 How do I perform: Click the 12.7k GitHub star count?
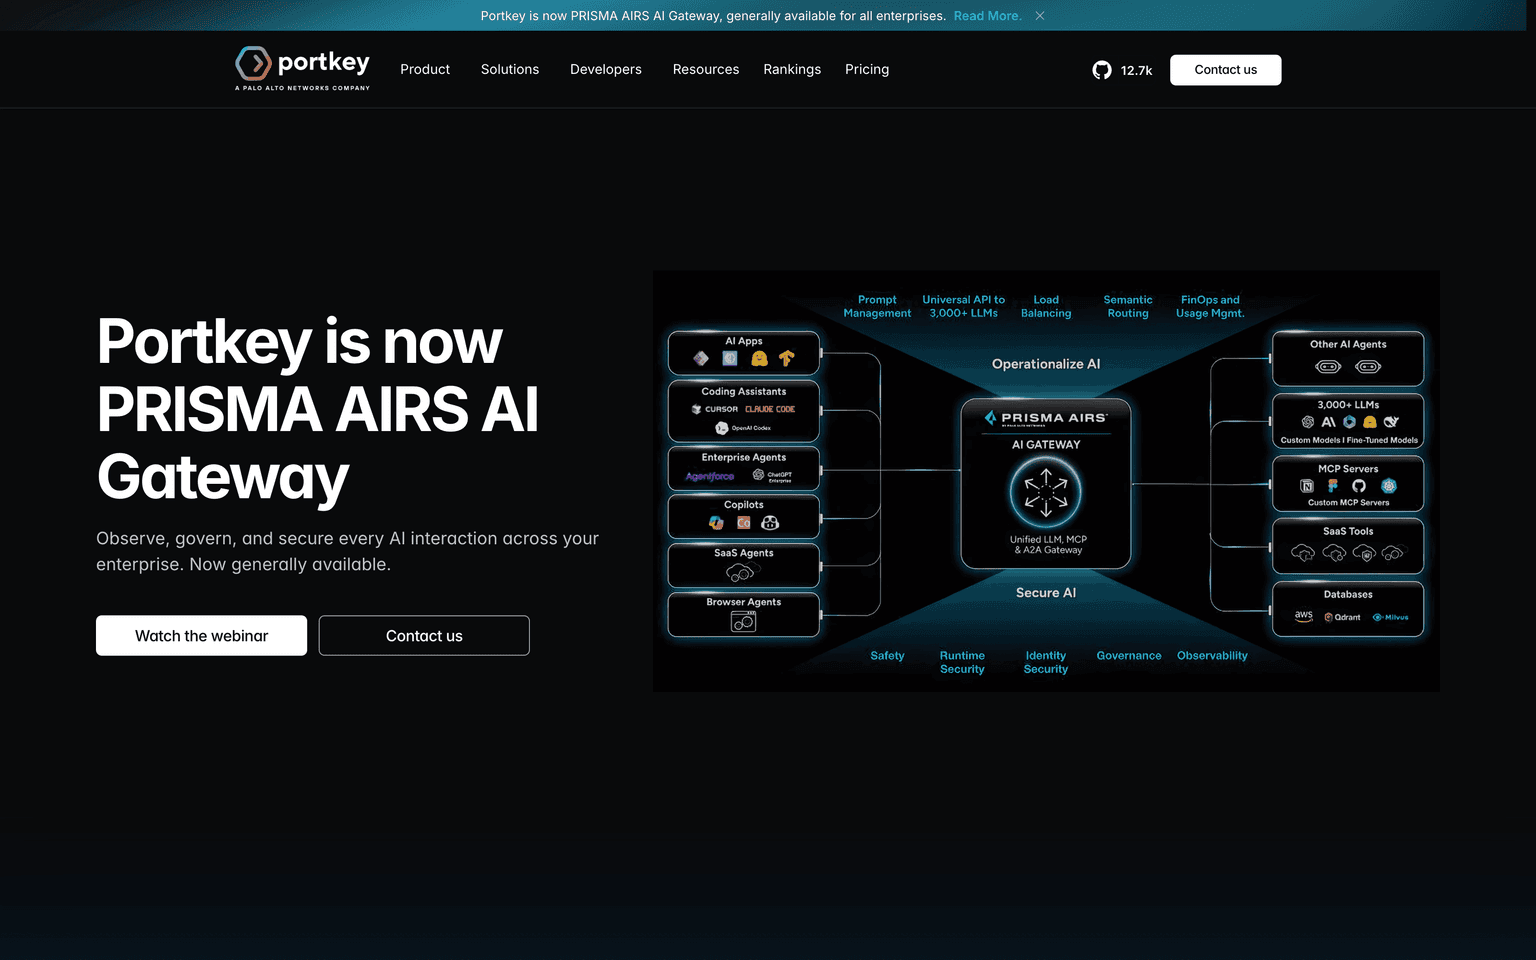click(x=1136, y=71)
